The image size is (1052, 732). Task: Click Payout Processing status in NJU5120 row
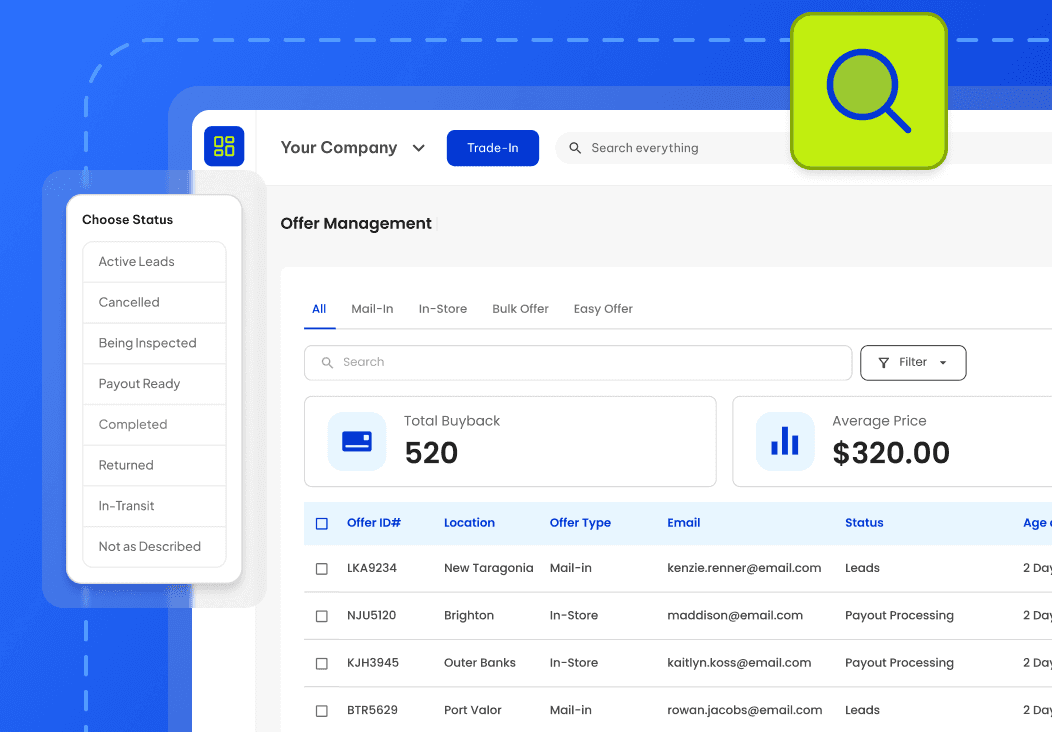(899, 615)
